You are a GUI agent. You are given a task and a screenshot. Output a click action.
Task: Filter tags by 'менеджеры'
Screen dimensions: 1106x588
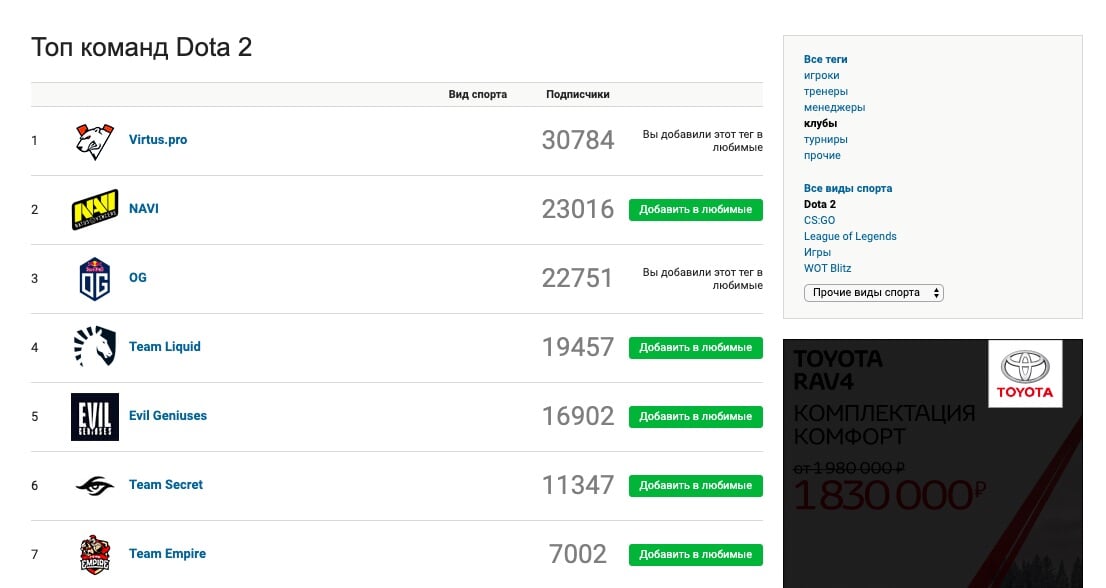834,108
